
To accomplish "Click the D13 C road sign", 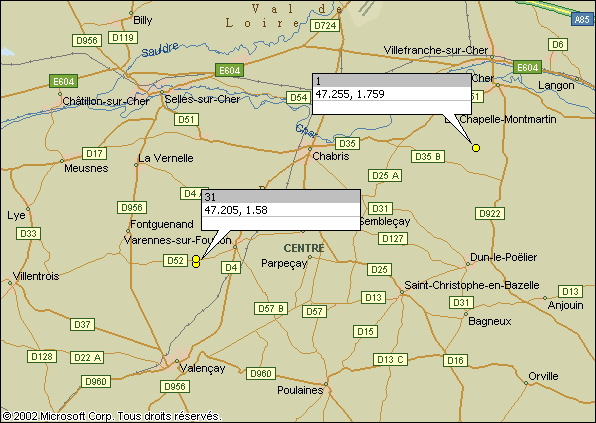I will [x=390, y=360].
